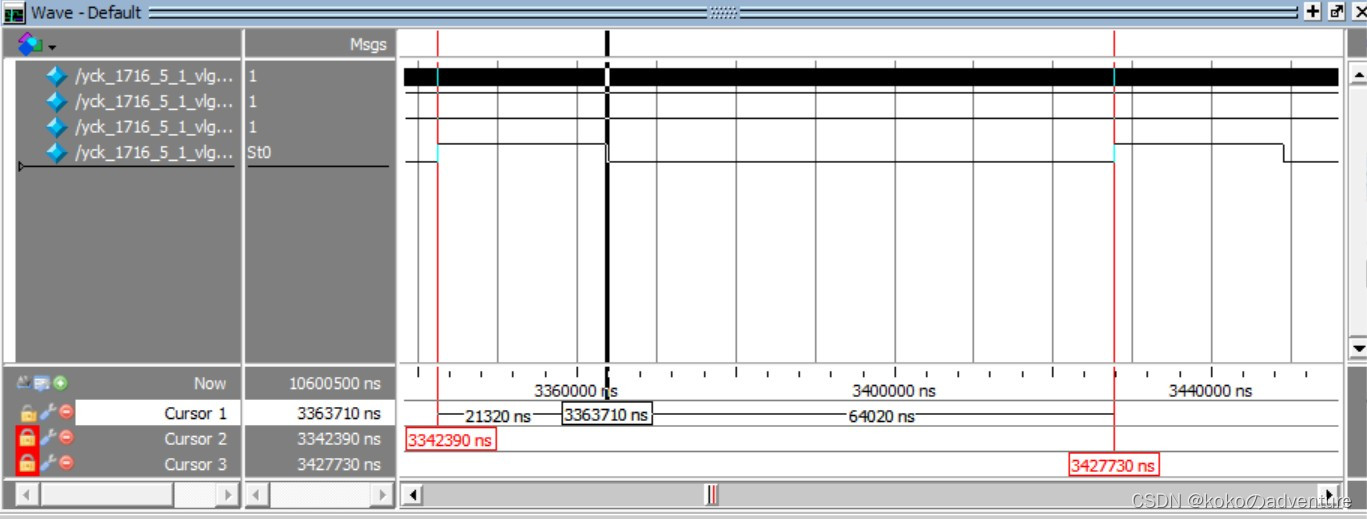Click names pane scrollbar left arrow
The width and height of the screenshot is (1367, 519).
(27, 494)
